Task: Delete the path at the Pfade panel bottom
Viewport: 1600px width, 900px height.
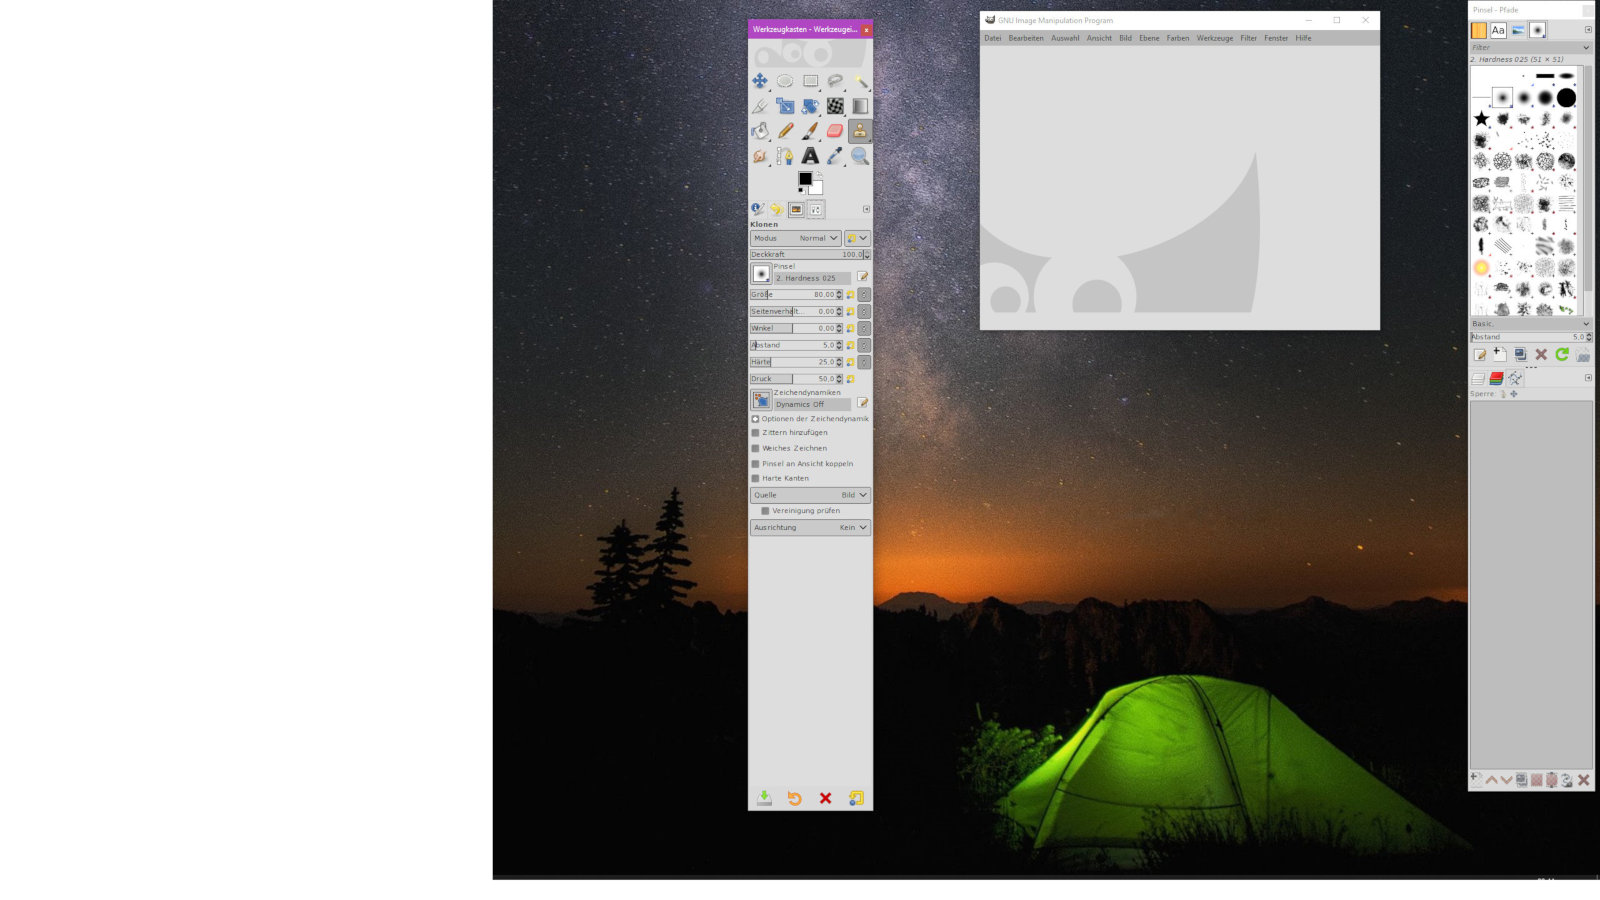Action: tap(1583, 780)
